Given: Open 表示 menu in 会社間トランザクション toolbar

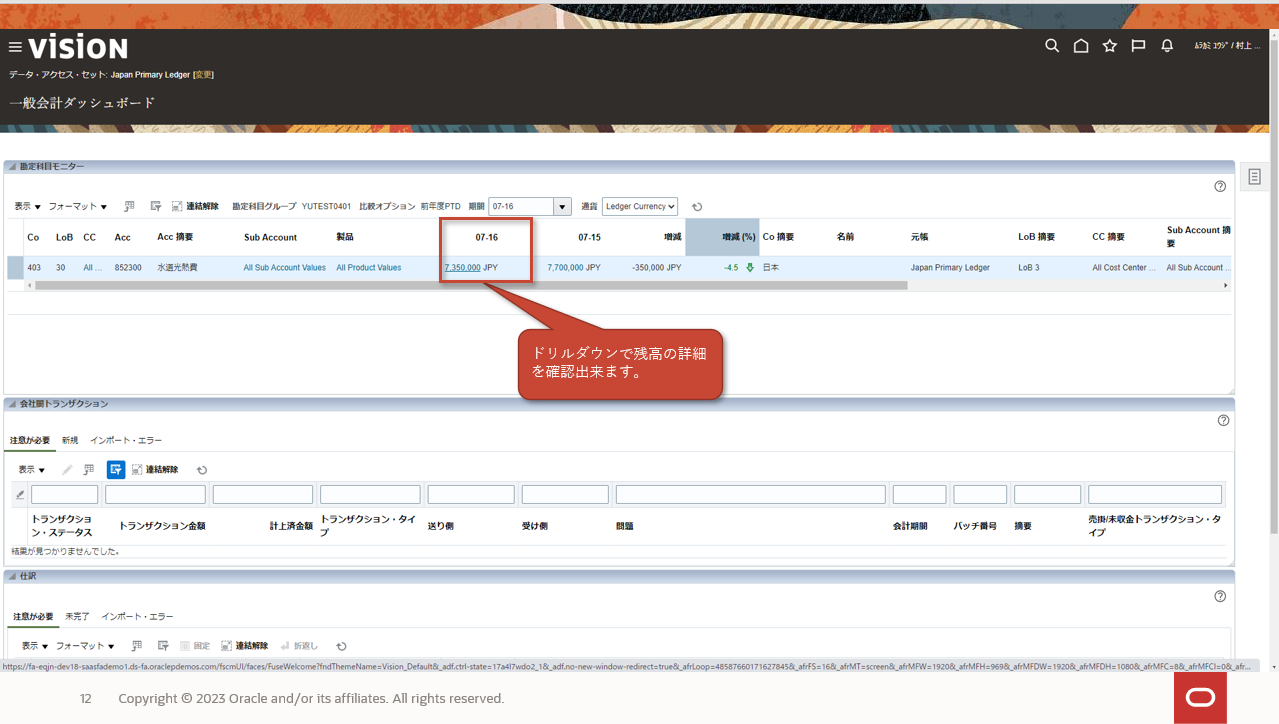Looking at the screenshot, I should point(32,469).
